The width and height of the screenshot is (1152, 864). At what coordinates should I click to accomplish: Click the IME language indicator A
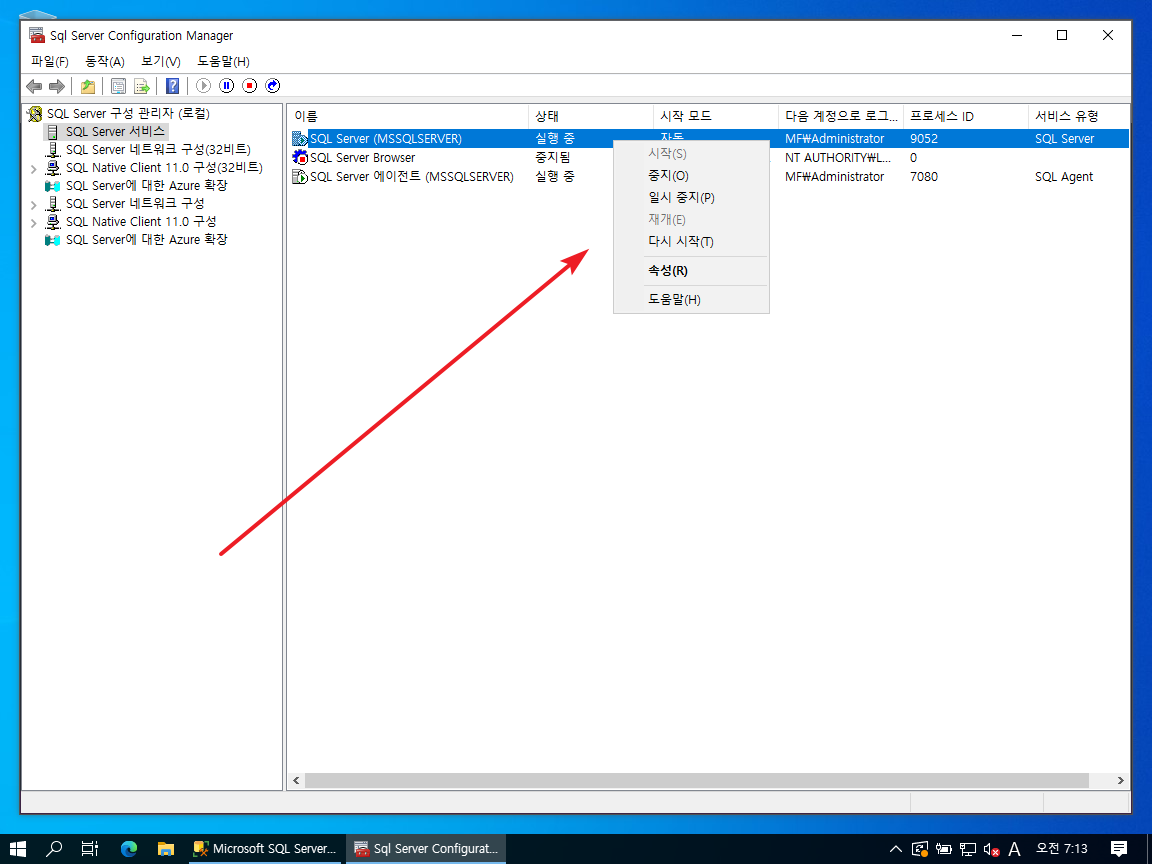click(1015, 849)
